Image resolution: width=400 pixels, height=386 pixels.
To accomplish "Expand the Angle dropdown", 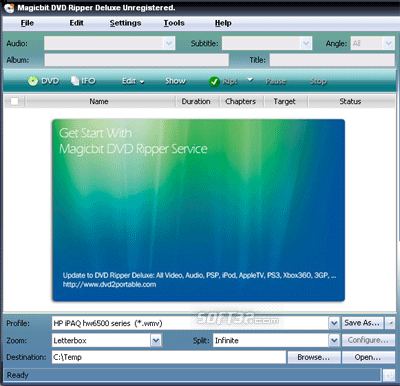I will 388,43.
